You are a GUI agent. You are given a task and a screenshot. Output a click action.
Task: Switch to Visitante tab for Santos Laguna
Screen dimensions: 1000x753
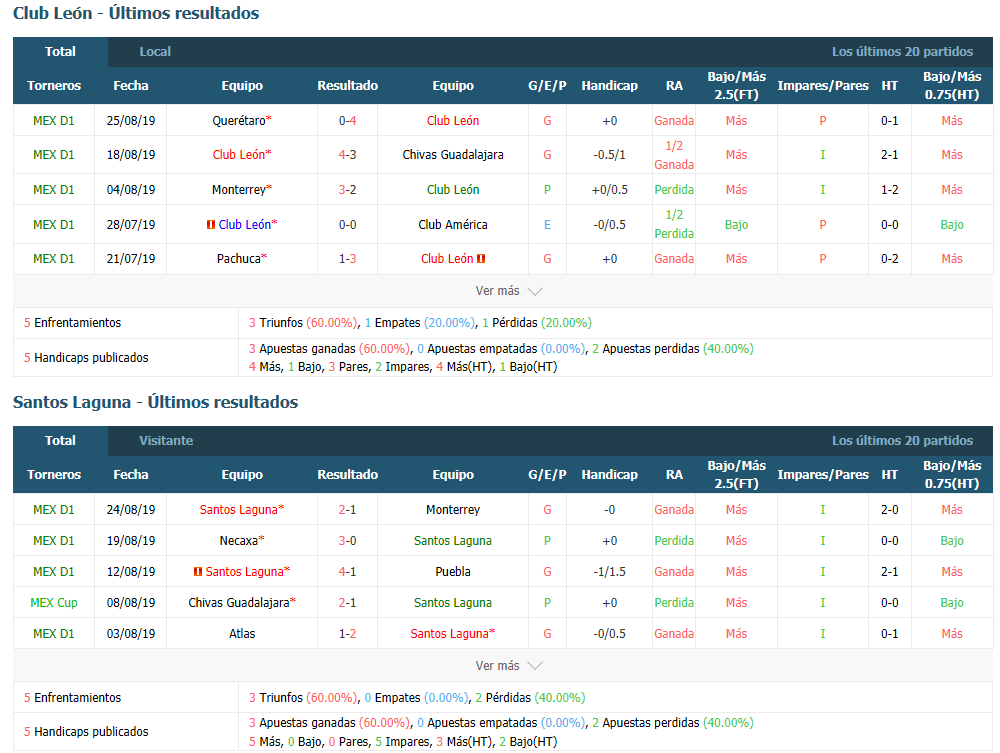[166, 441]
